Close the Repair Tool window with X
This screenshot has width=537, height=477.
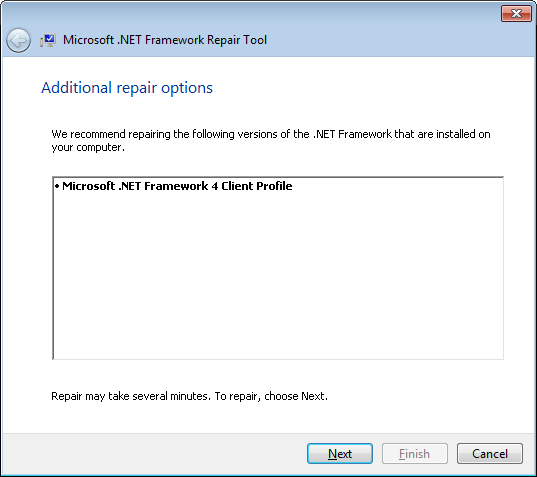[516, 13]
